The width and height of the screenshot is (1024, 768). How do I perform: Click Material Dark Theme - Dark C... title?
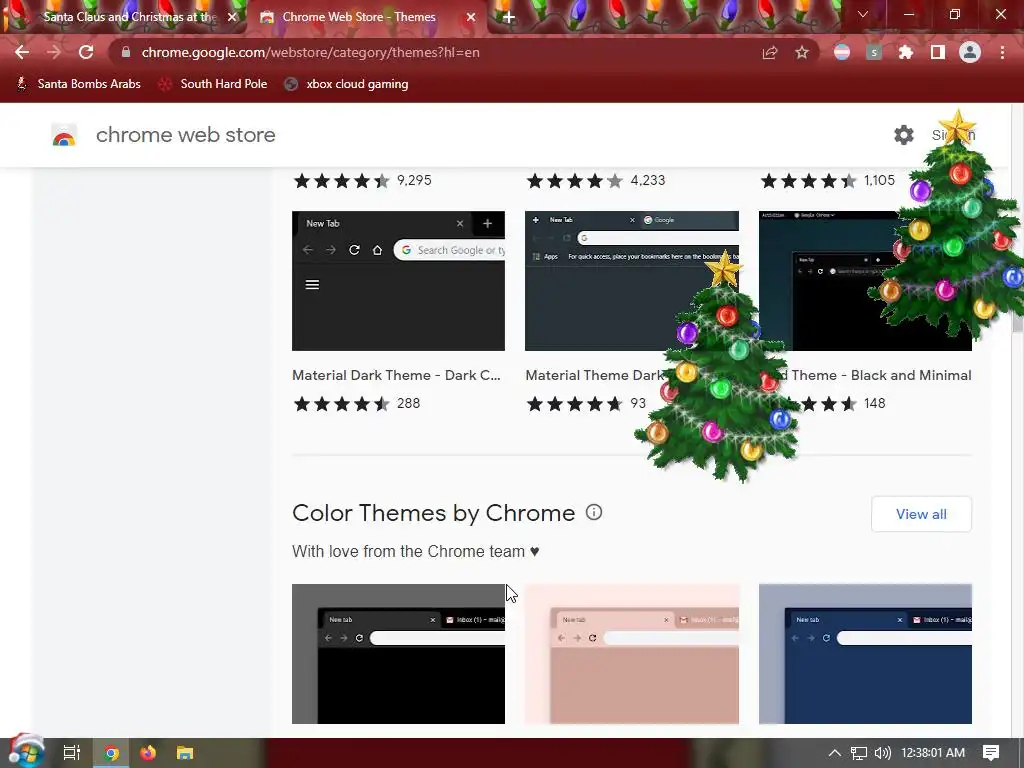point(396,375)
